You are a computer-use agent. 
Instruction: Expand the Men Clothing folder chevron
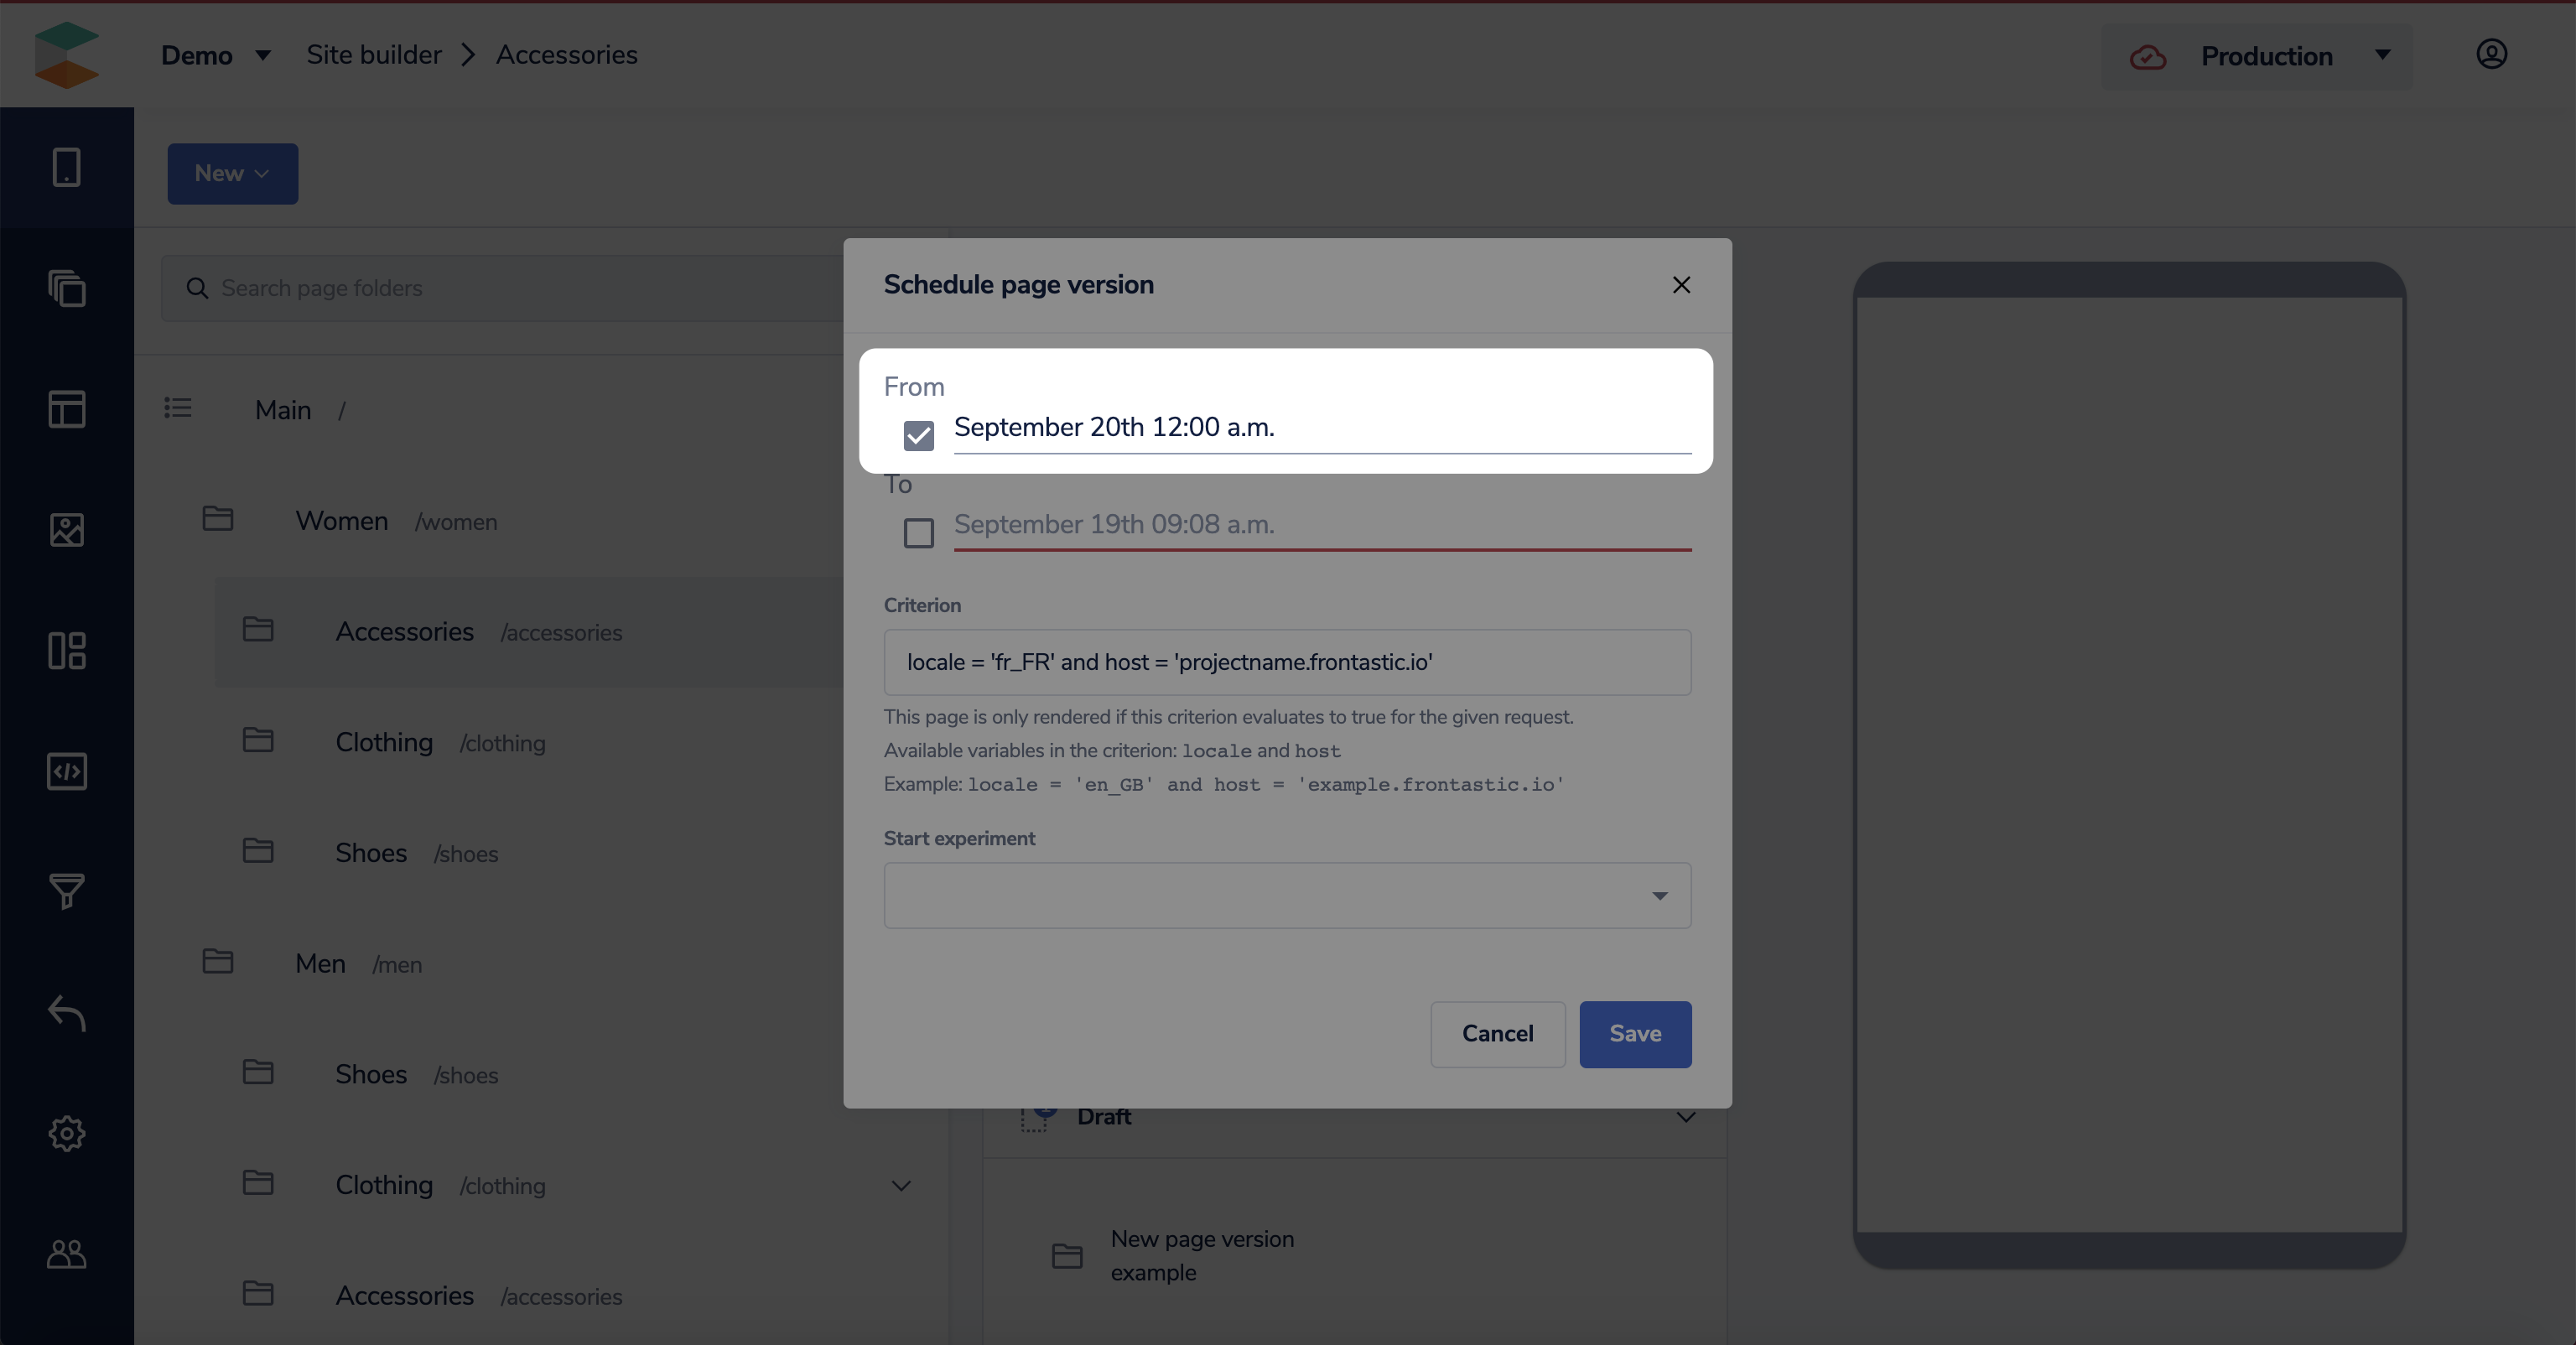coord(900,1186)
